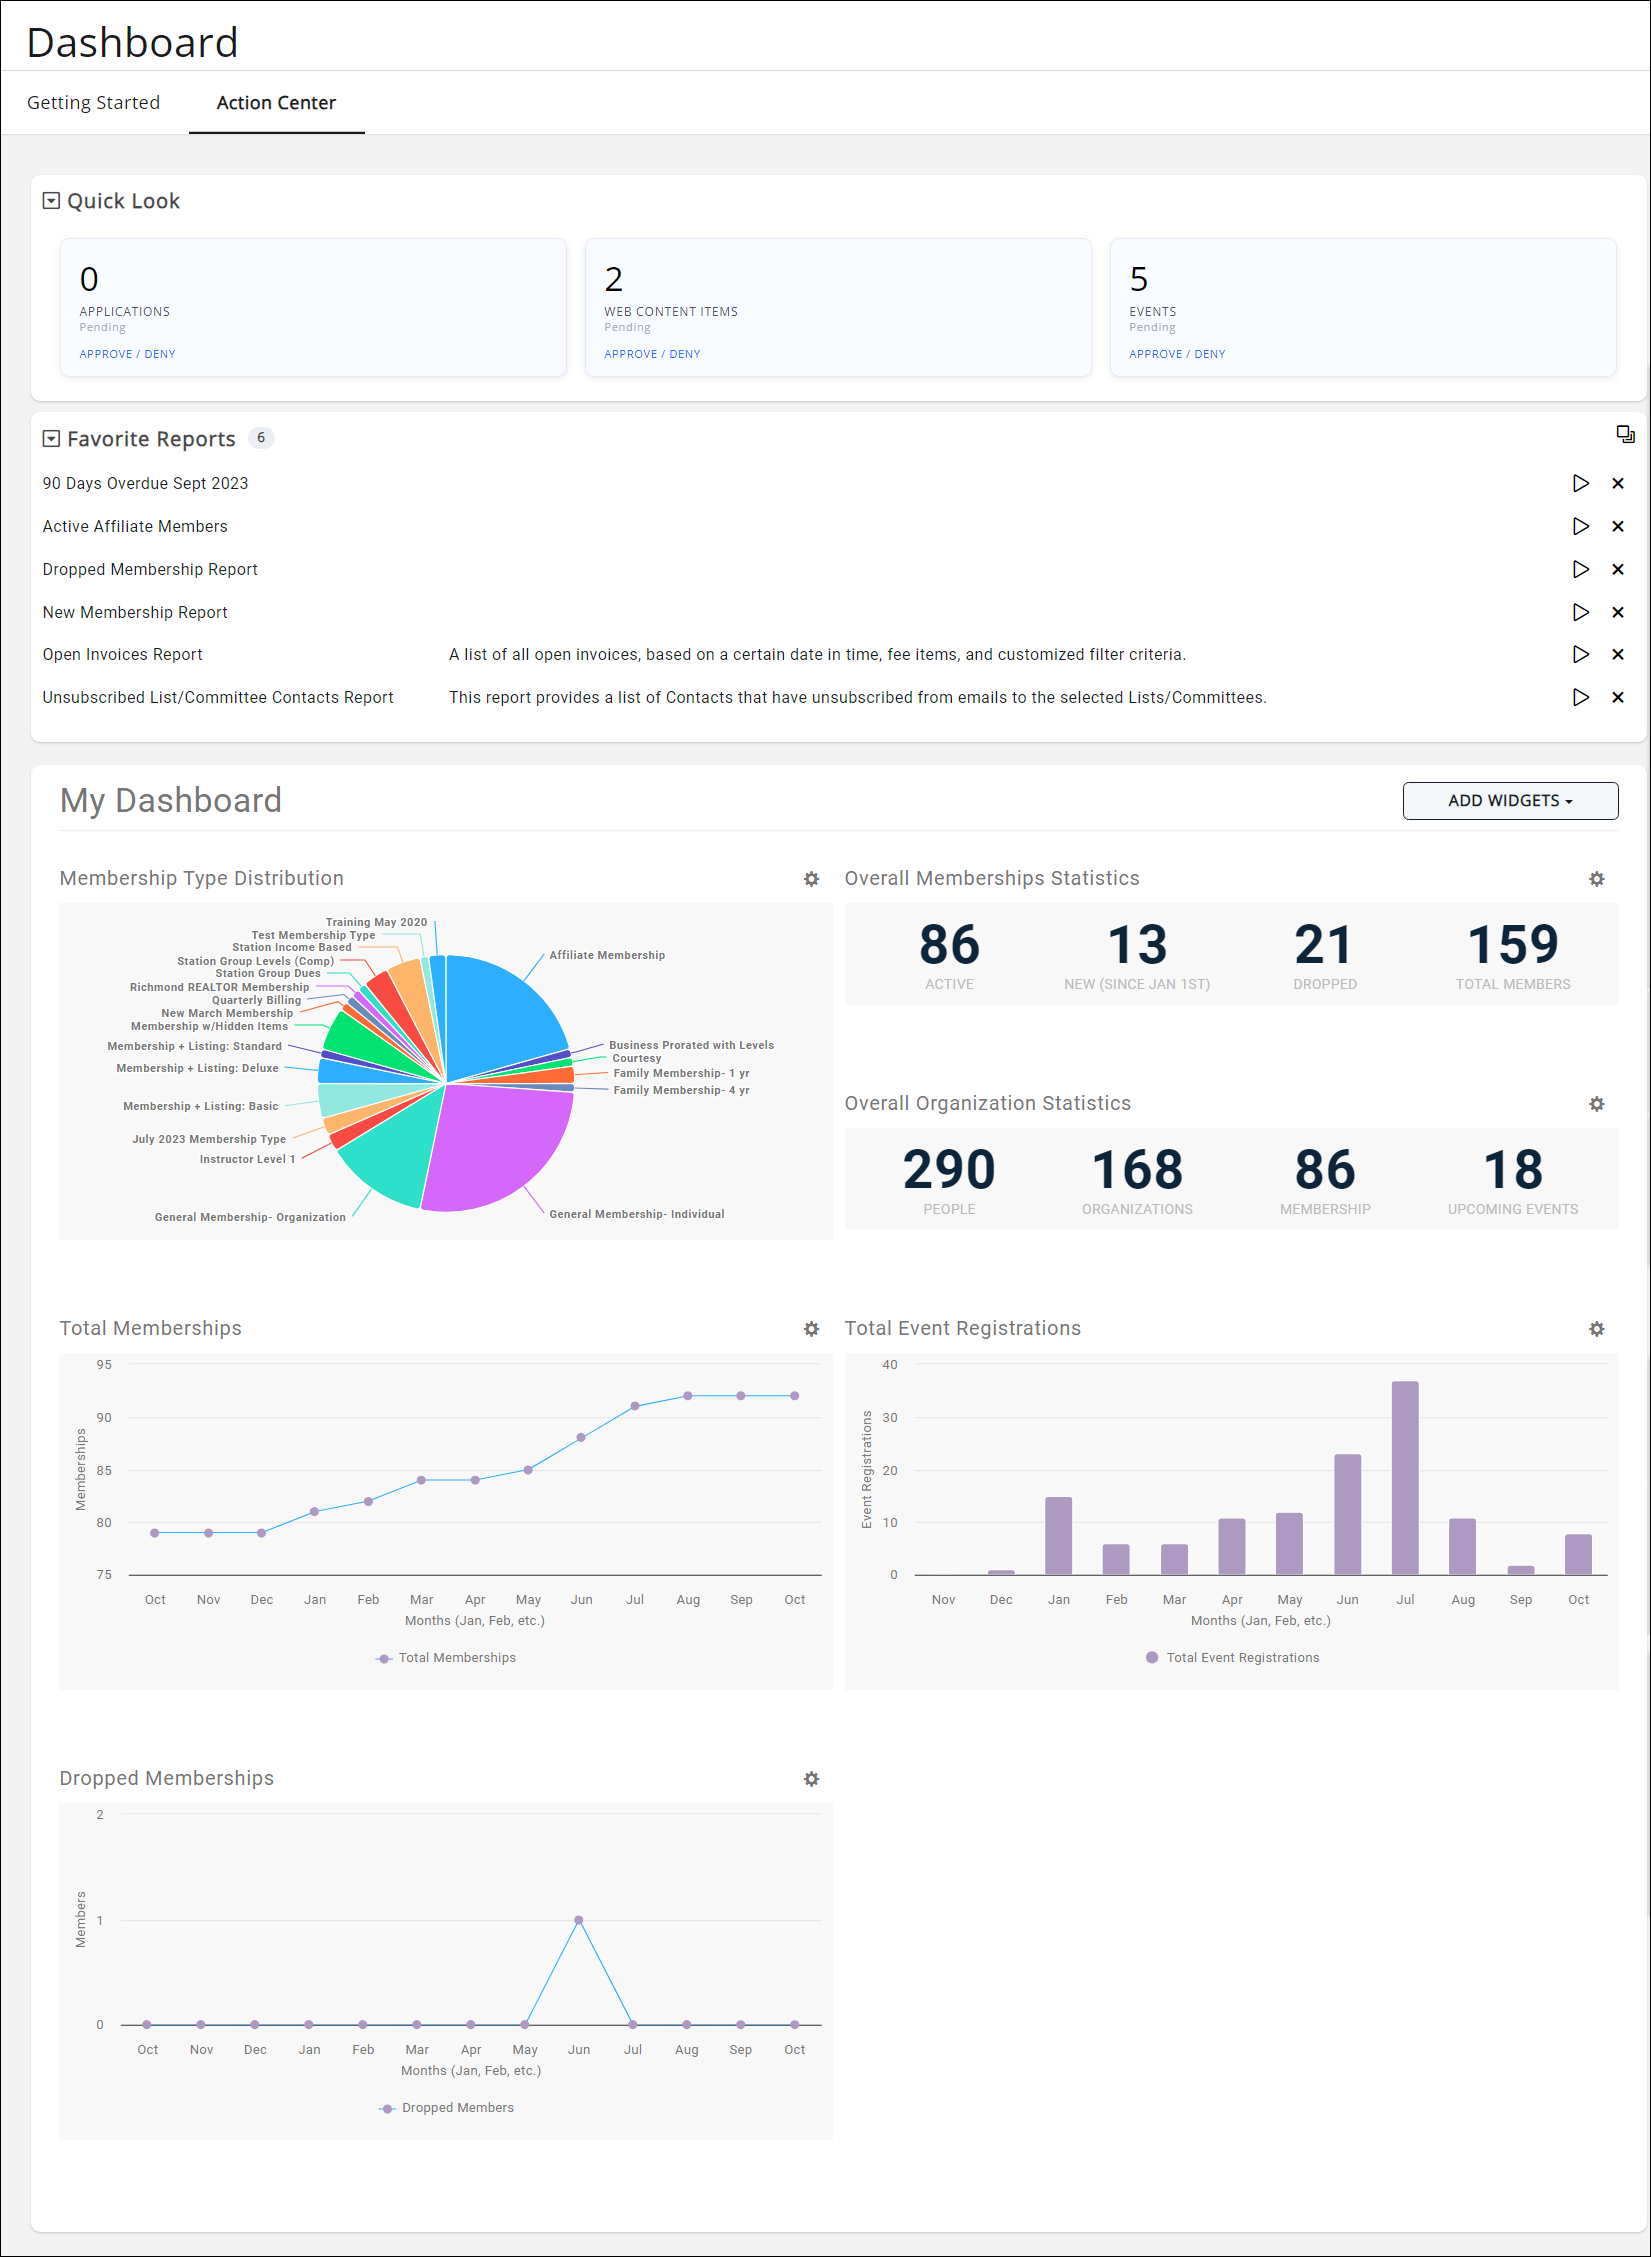Deny the pending Events
The image size is (1651, 2257).
point(1209,353)
